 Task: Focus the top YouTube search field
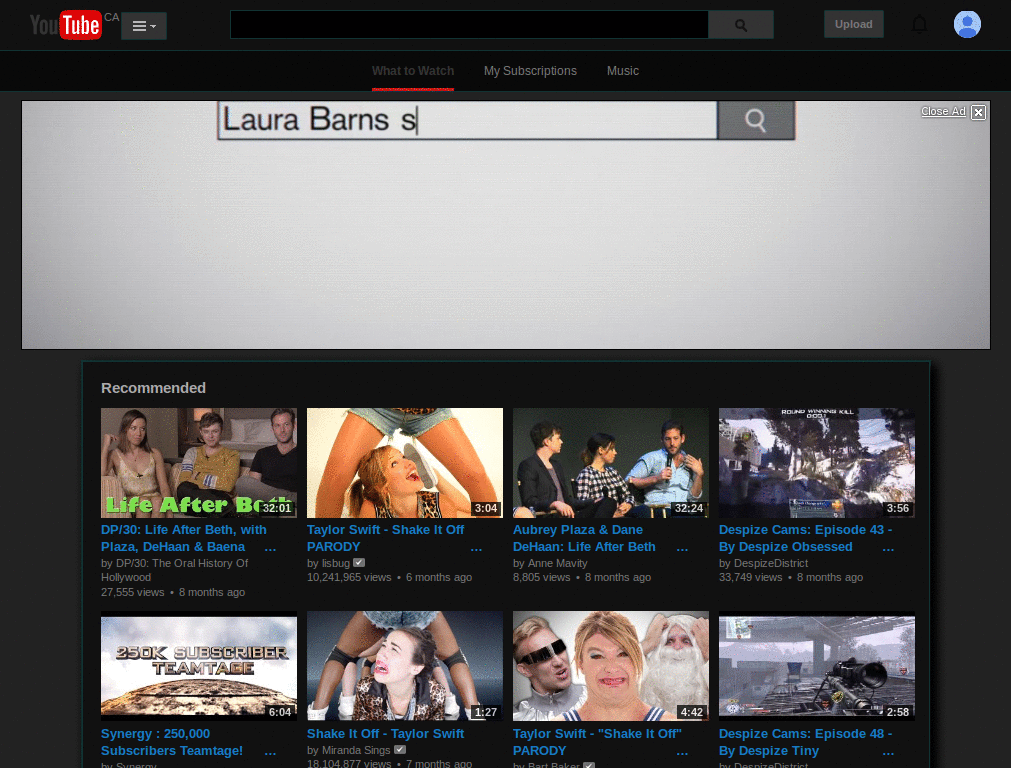click(x=469, y=25)
